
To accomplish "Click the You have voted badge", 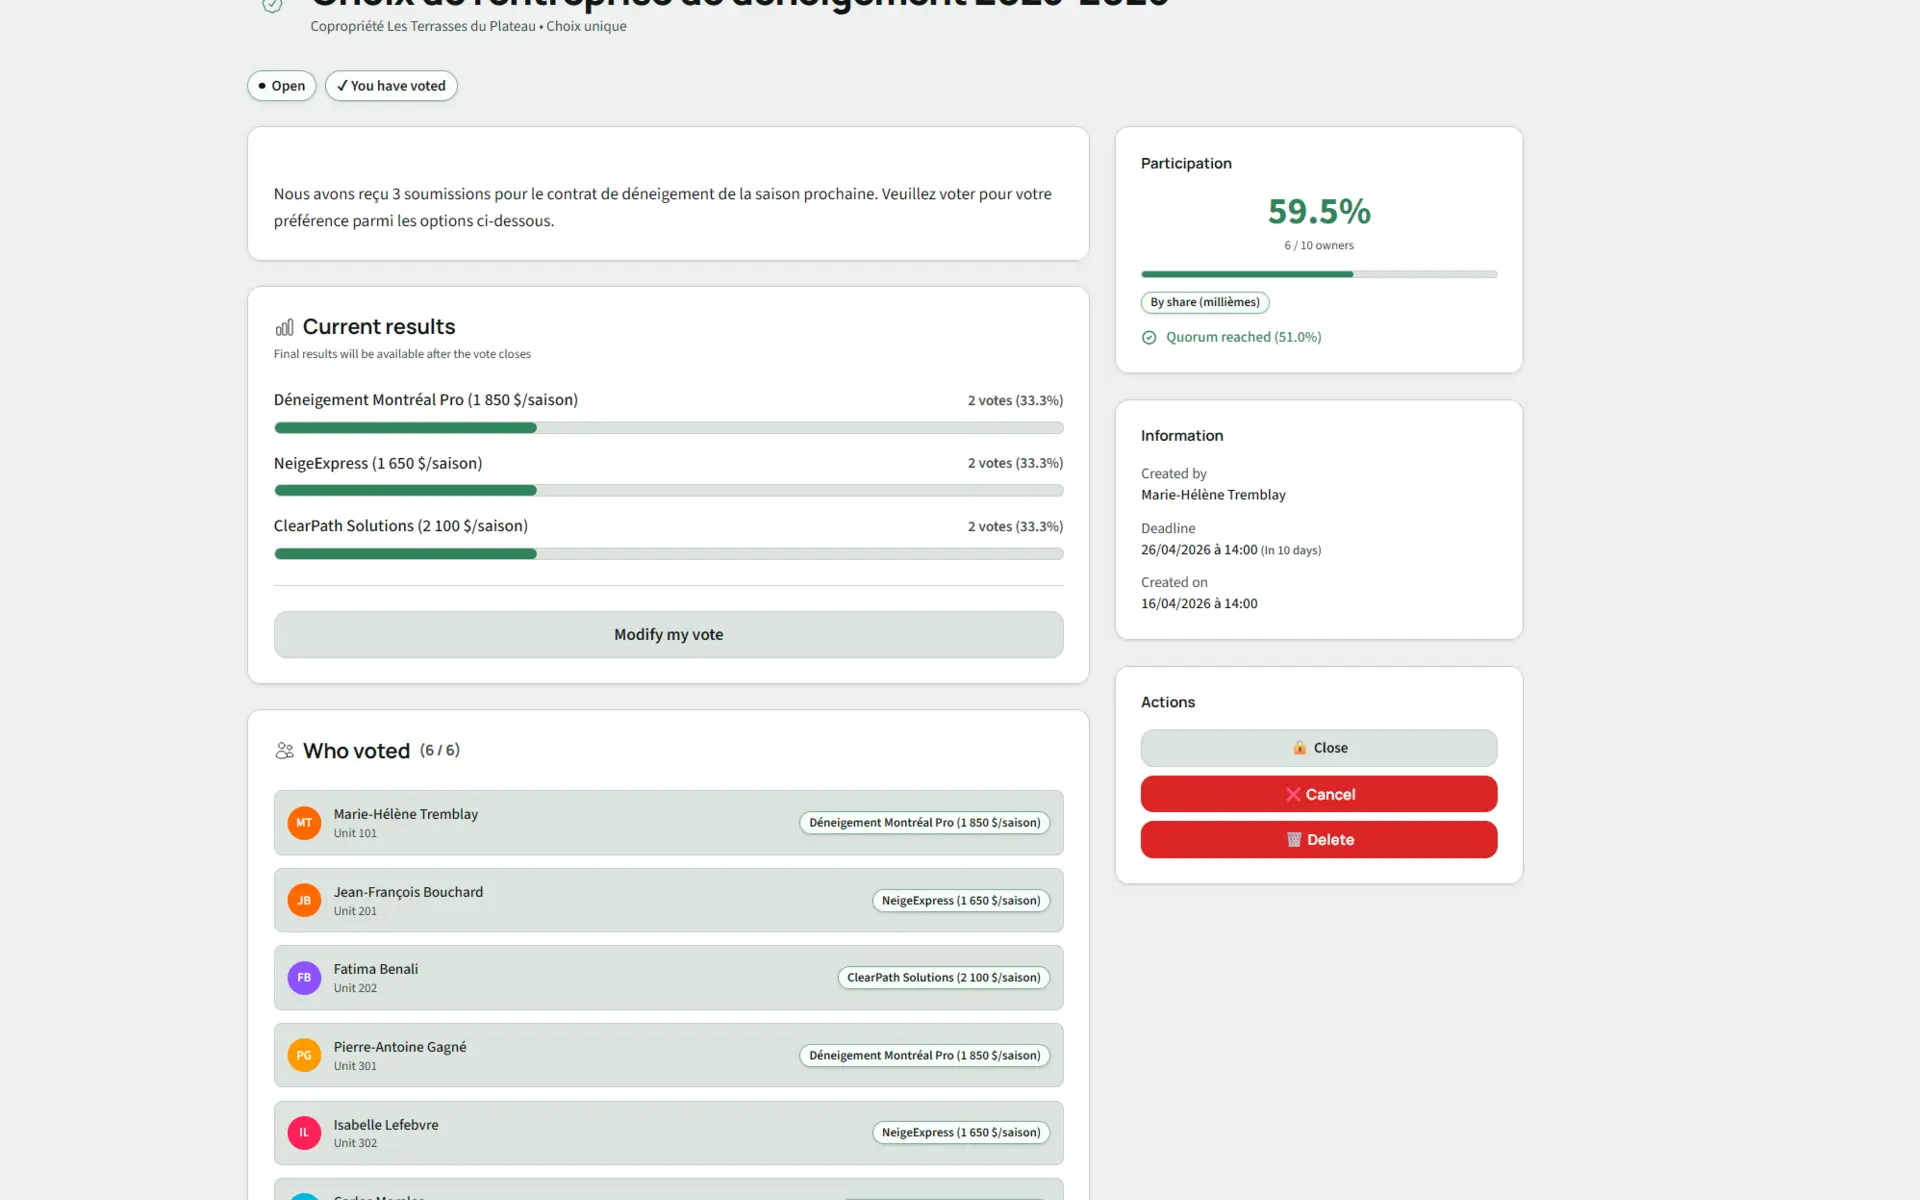I will pyautogui.click(x=391, y=86).
